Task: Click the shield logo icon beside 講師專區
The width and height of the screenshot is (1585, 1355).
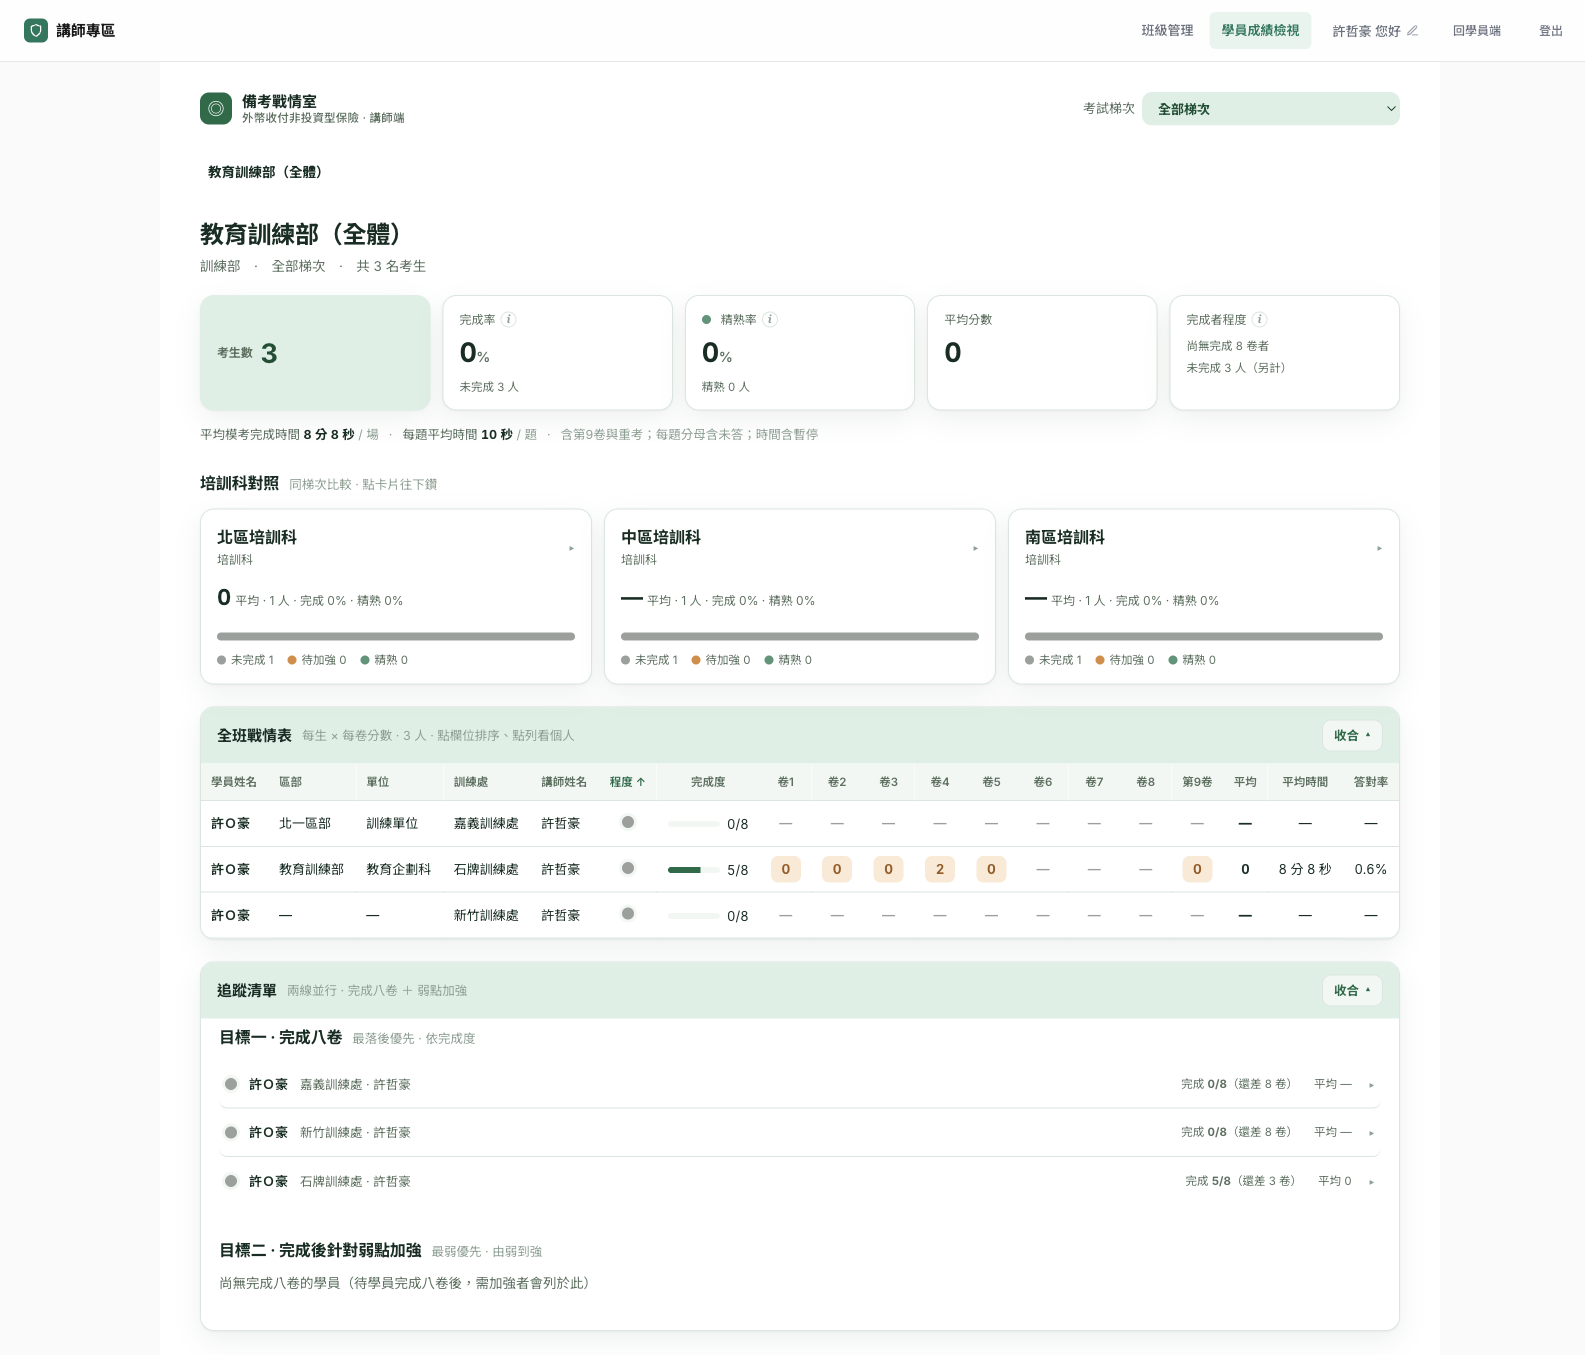Action: [36, 30]
